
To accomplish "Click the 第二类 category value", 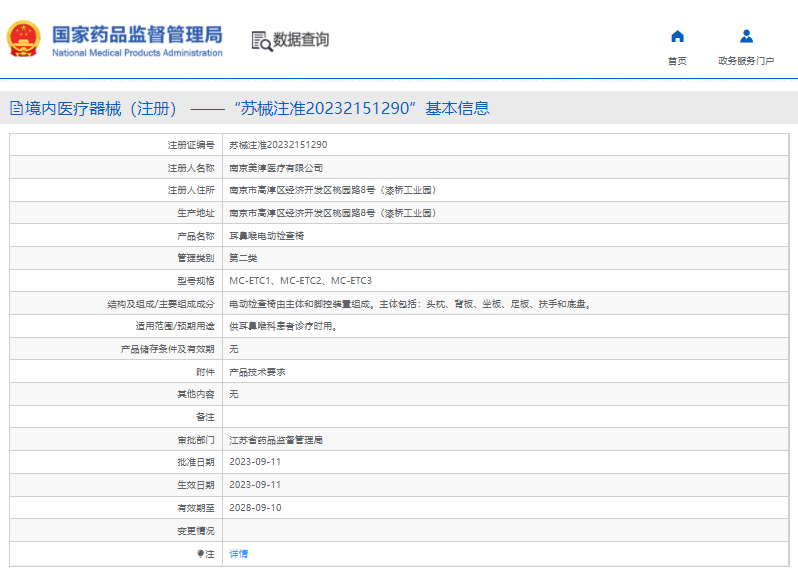I will point(243,258).
